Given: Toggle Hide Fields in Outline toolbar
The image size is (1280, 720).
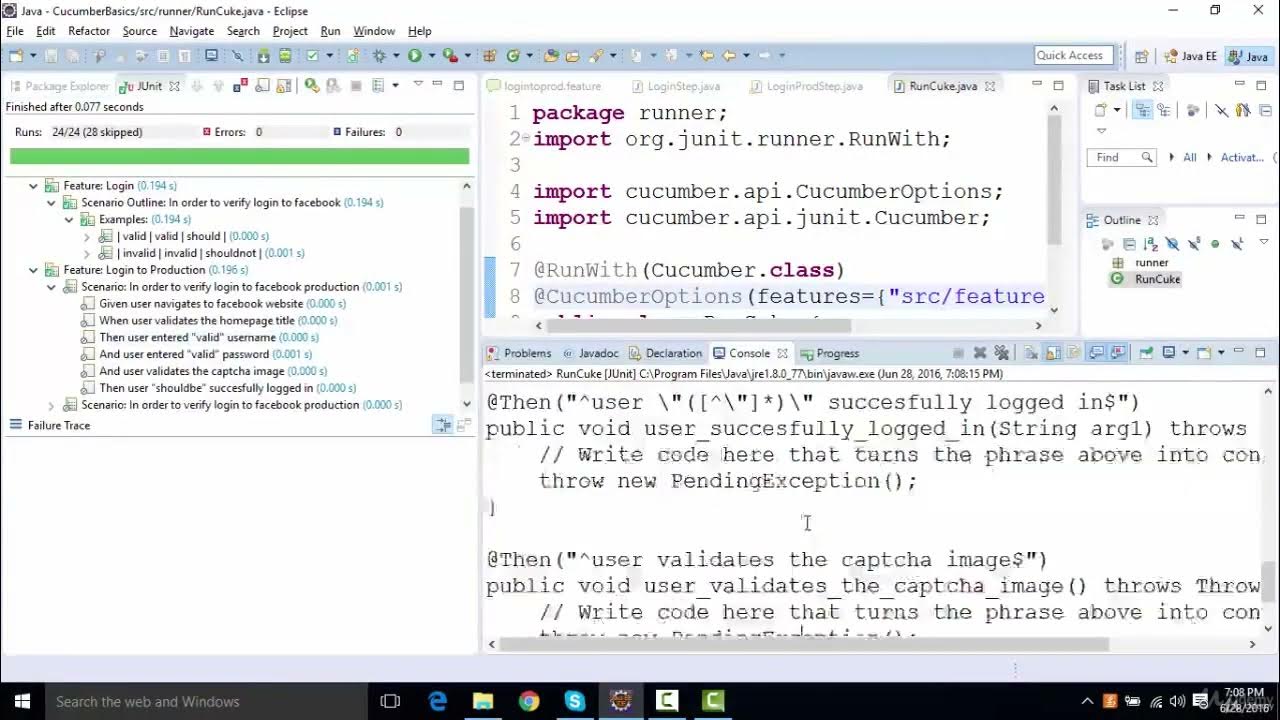Looking at the screenshot, I should [x=1172, y=244].
